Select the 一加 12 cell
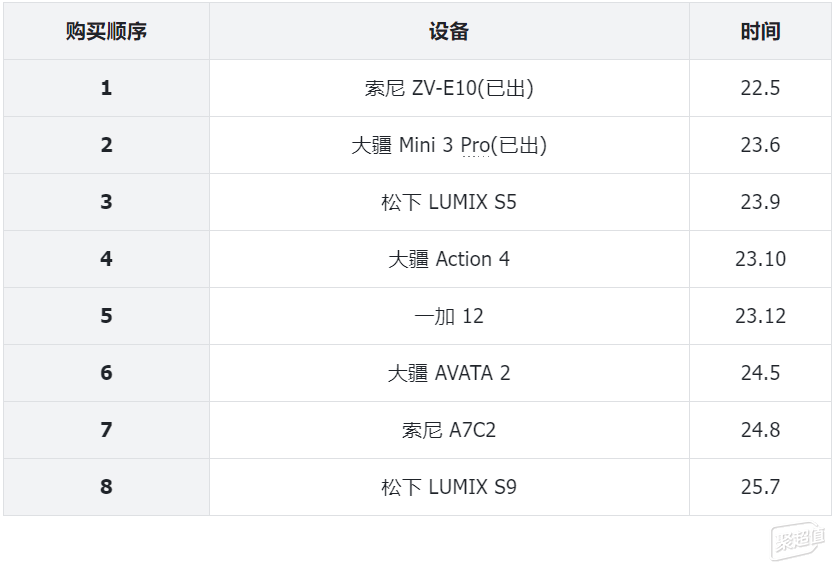The width and height of the screenshot is (836, 572). (x=449, y=316)
